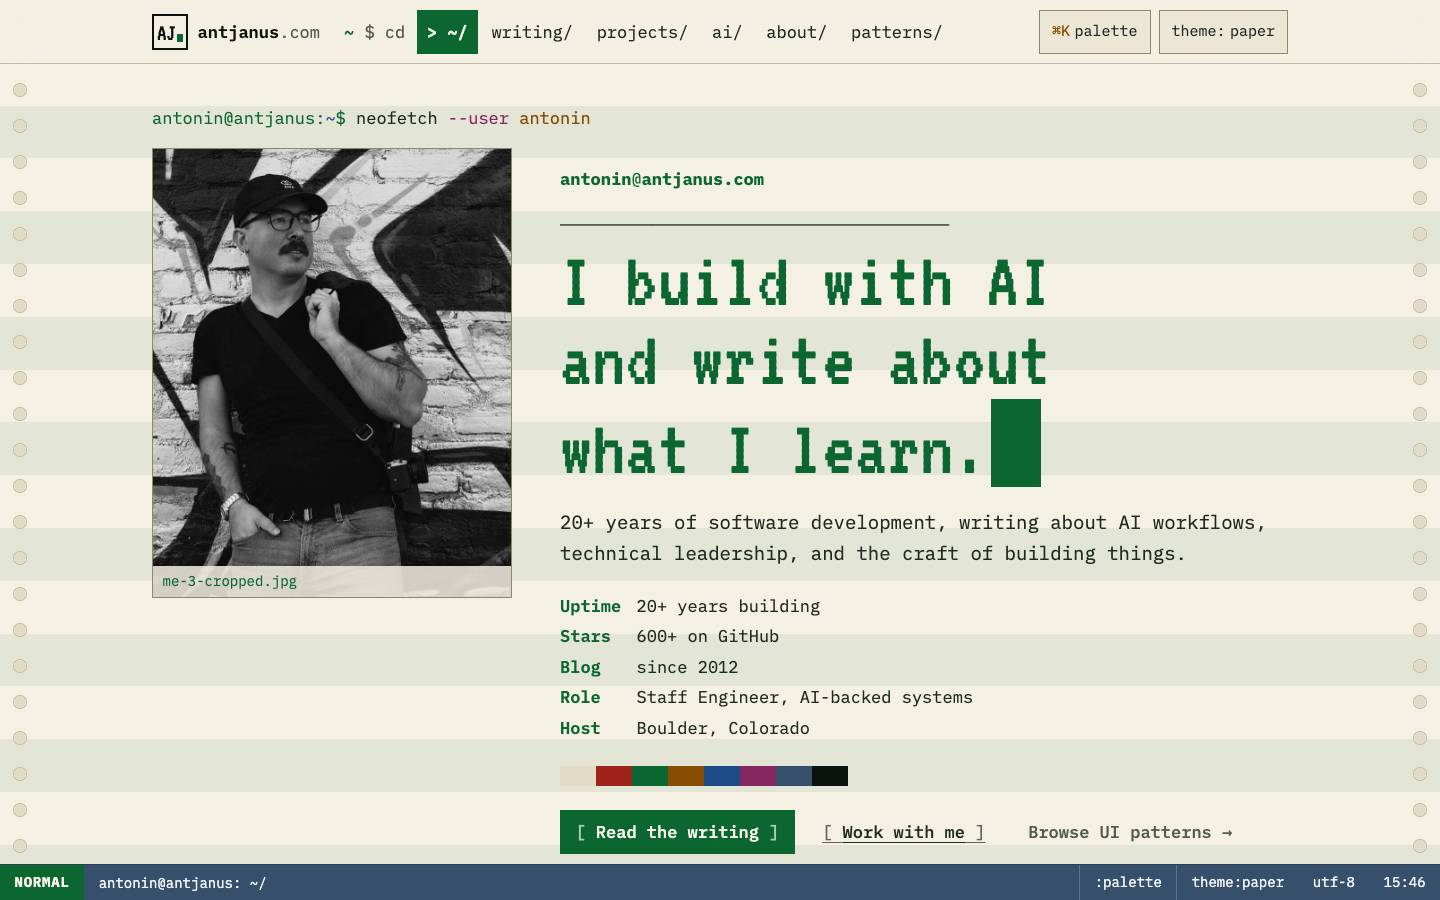The image size is (1440, 900).
Task: Navigate to about/ page
Action: pyautogui.click(x=796, y=32)
